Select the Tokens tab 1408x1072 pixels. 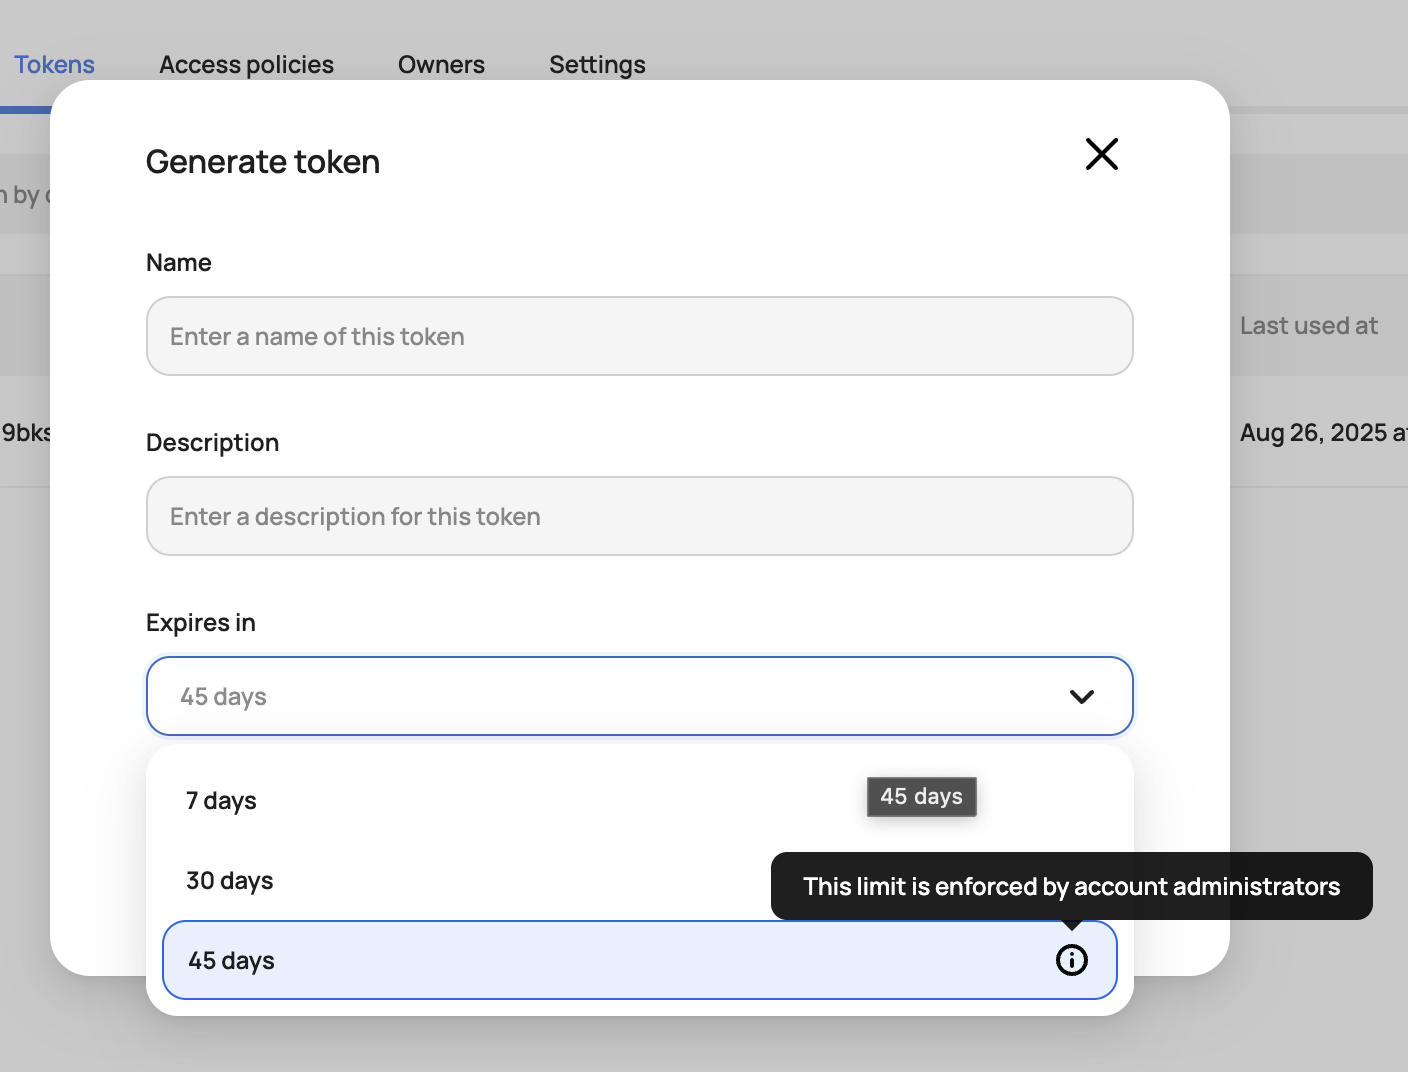pyautogui.click(x=54, y=65)
